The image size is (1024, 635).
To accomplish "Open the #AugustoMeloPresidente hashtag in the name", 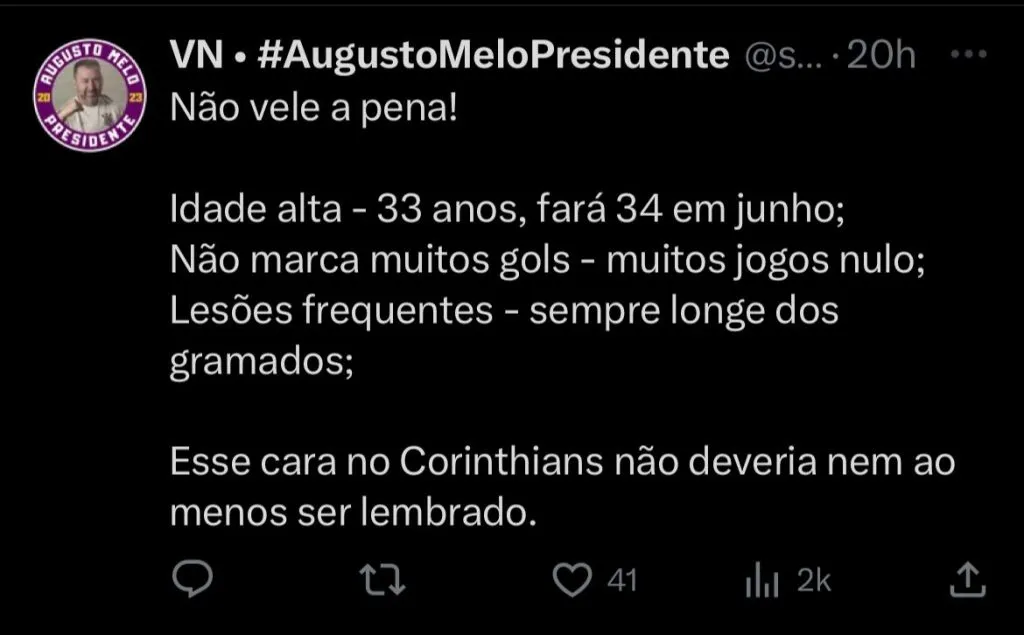I will click(x=493, y=56).
